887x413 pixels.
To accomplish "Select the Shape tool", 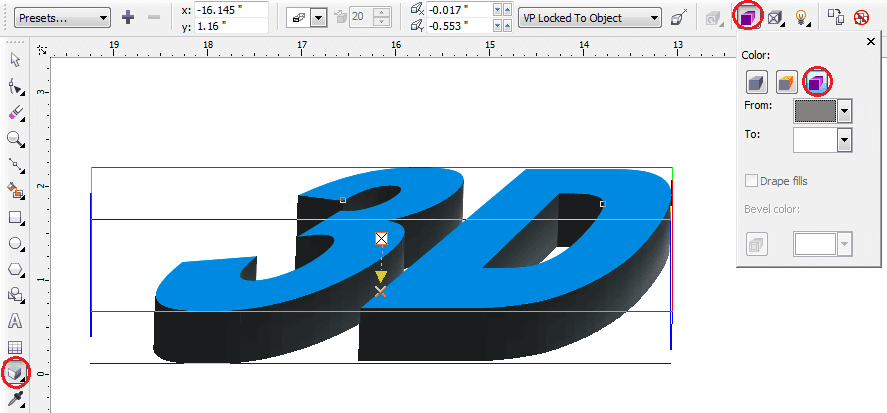I will 15,87.
